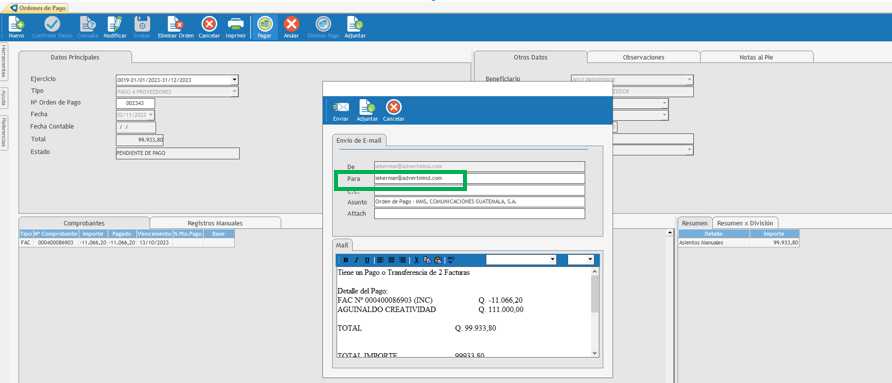The width and height of the screenshot is (892, 383).
Task: Align mail text right
Action: (x=402, y=260)
